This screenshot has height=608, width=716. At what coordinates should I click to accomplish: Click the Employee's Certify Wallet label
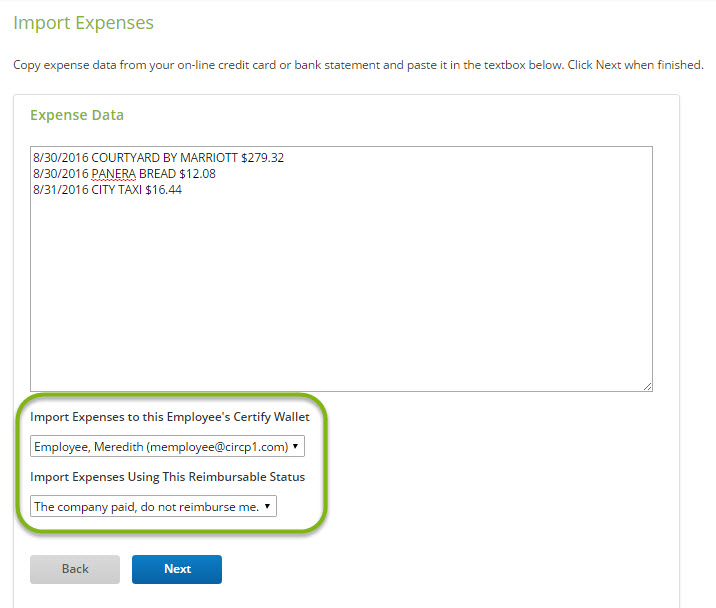pos(170,417)
